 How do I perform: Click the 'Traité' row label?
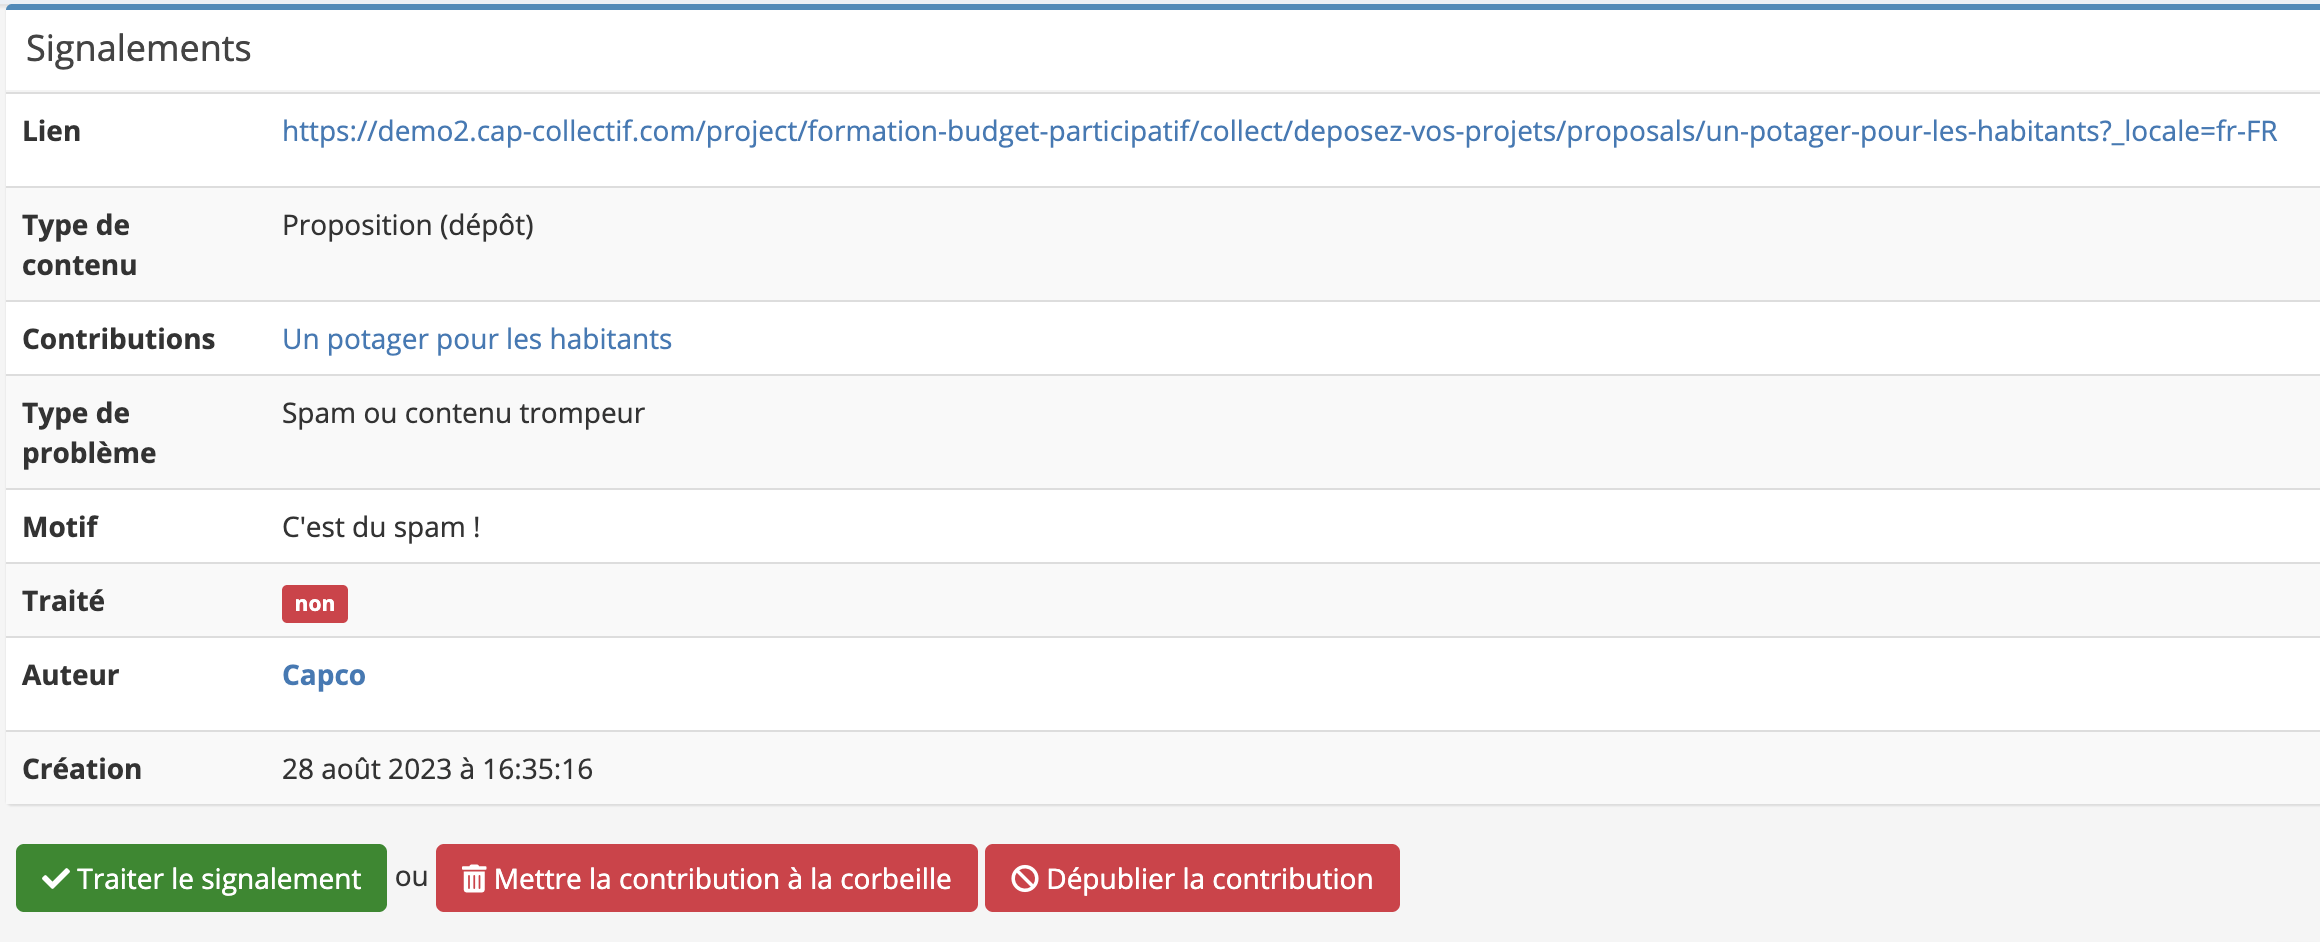[x=63, y=601]
